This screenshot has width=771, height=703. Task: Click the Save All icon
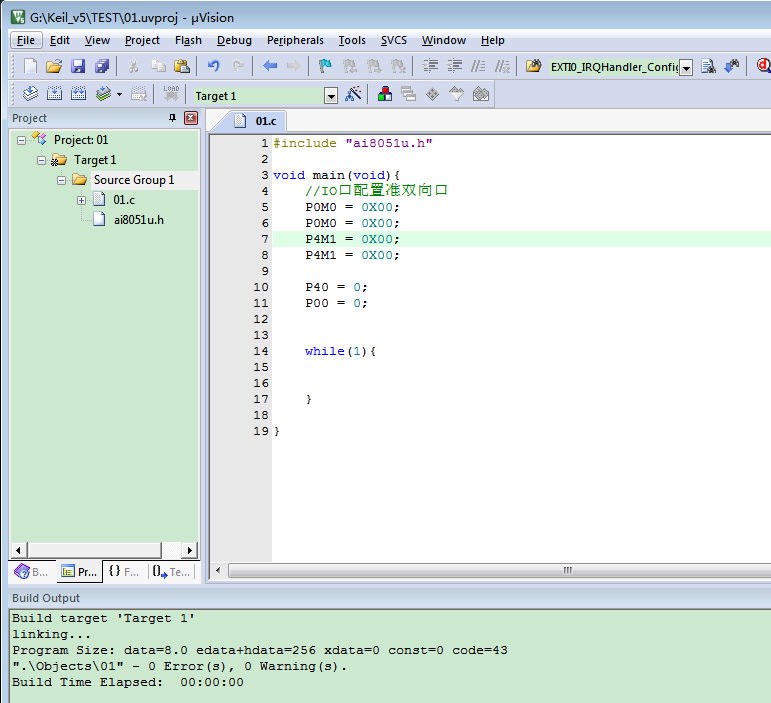102,66
